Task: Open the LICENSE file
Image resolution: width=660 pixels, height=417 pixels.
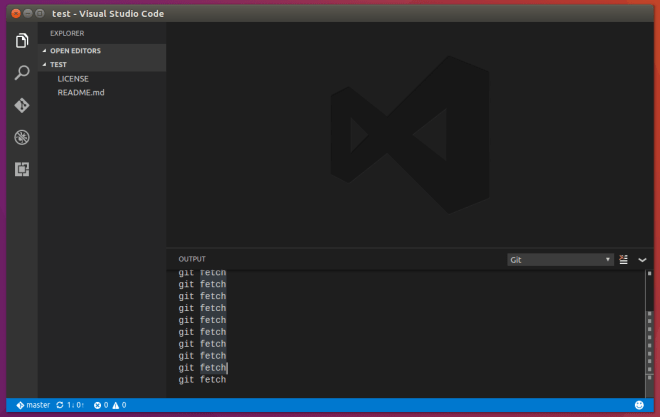Action: tap(73, 78)
